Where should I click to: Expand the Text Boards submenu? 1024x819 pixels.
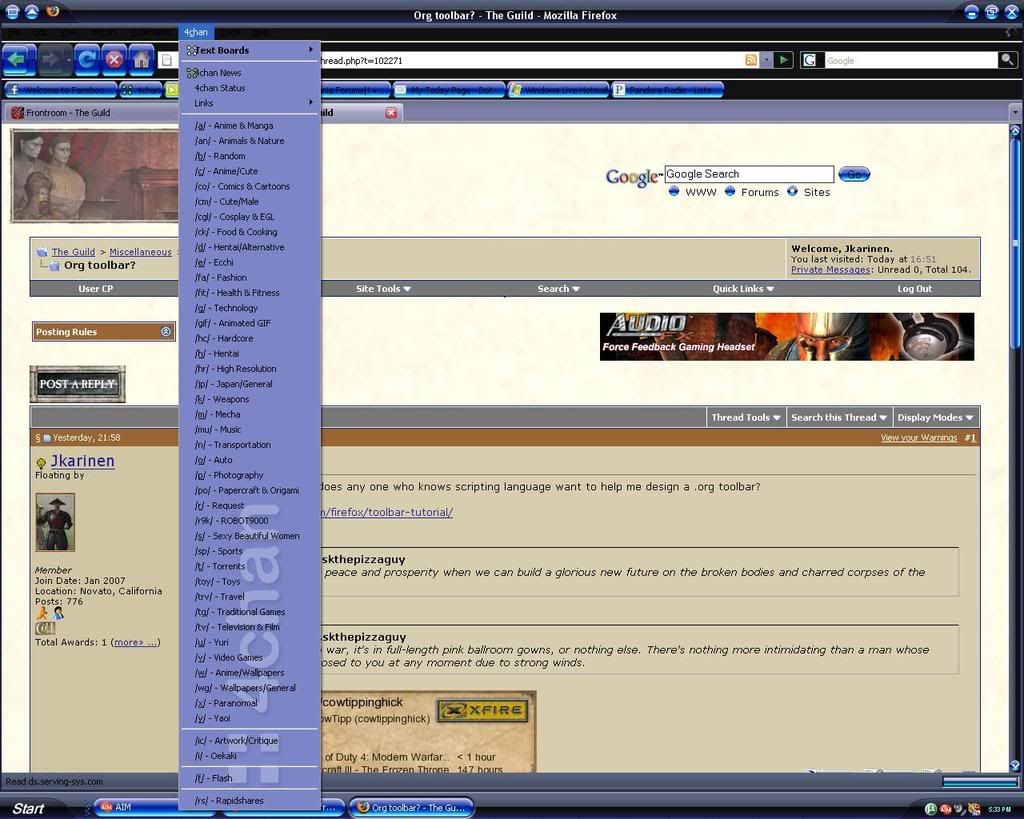point(250,50)
